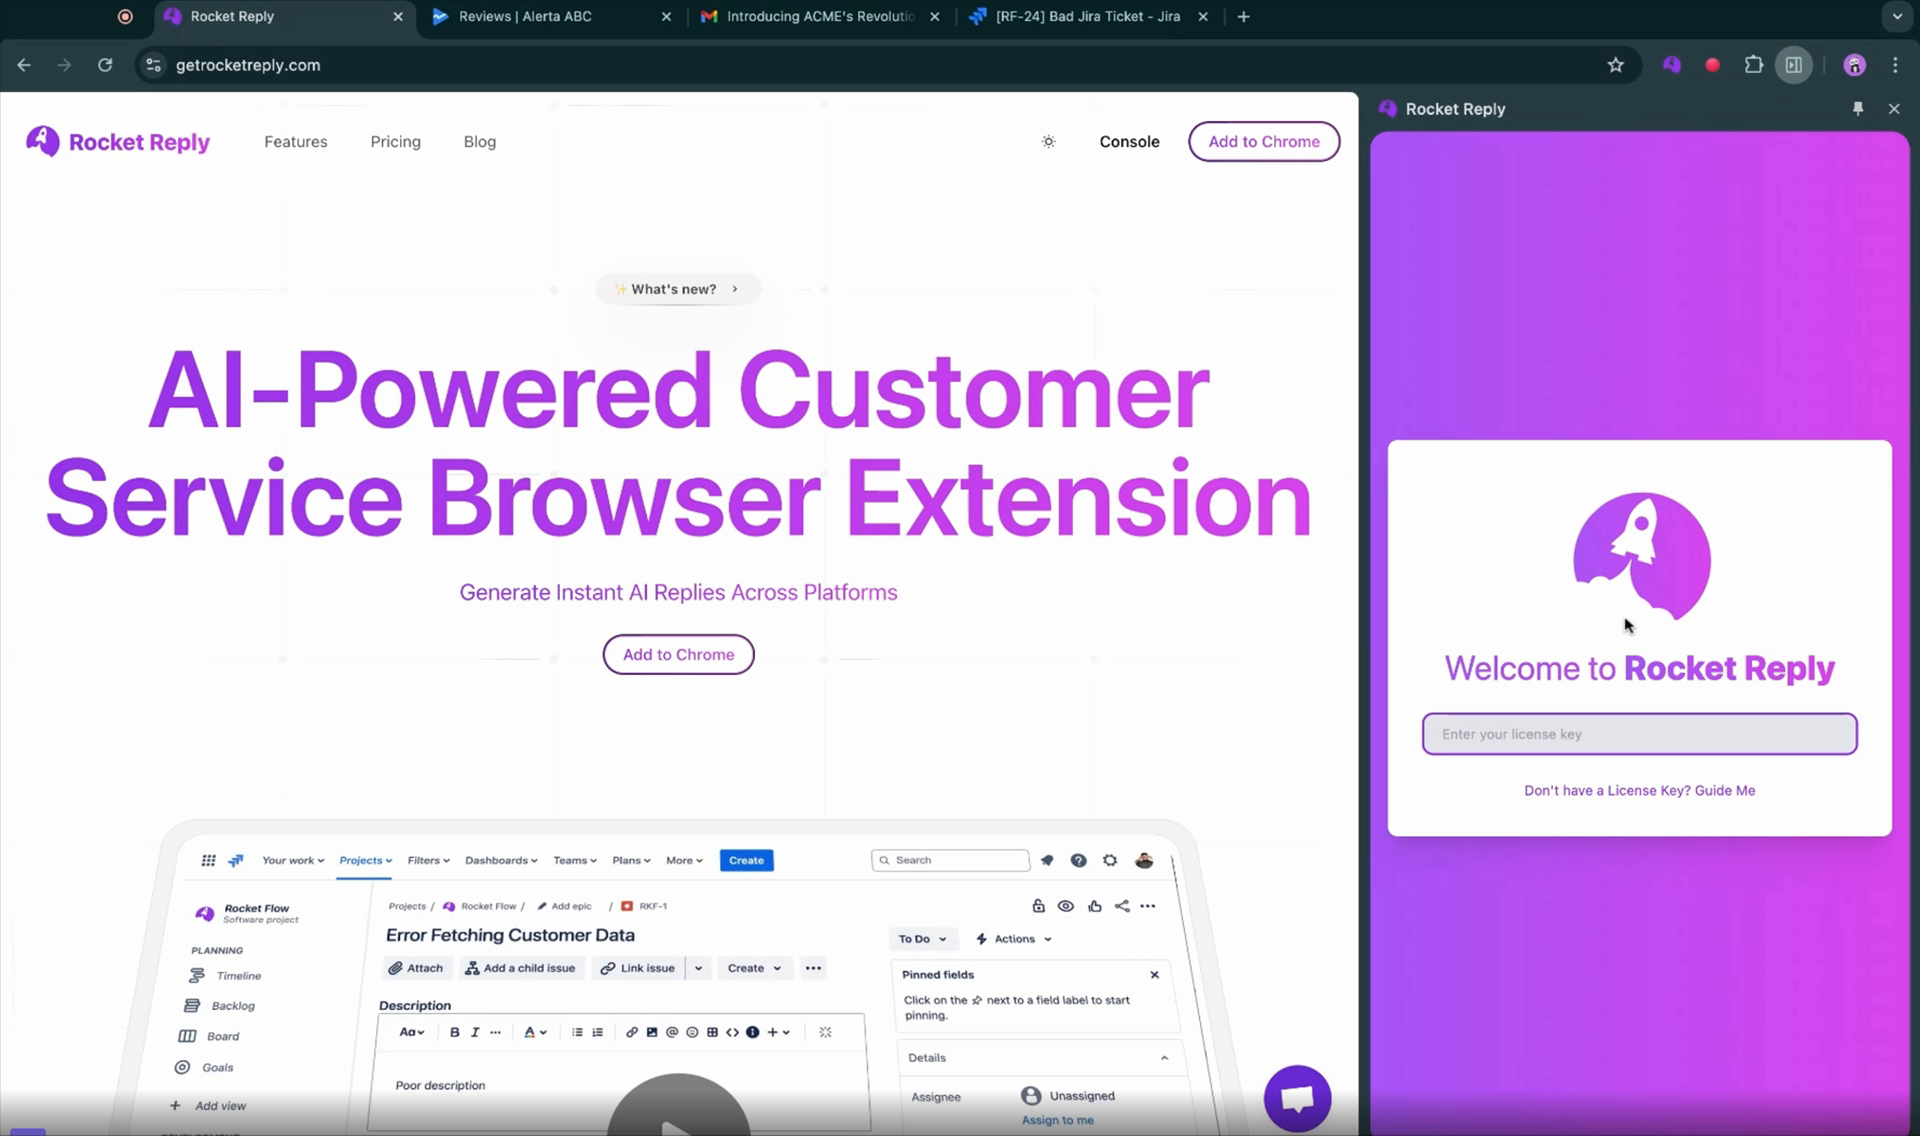Expand the Create button dropdown arrow
This screenshot has width=1920, height=1136.
[779, 967]
